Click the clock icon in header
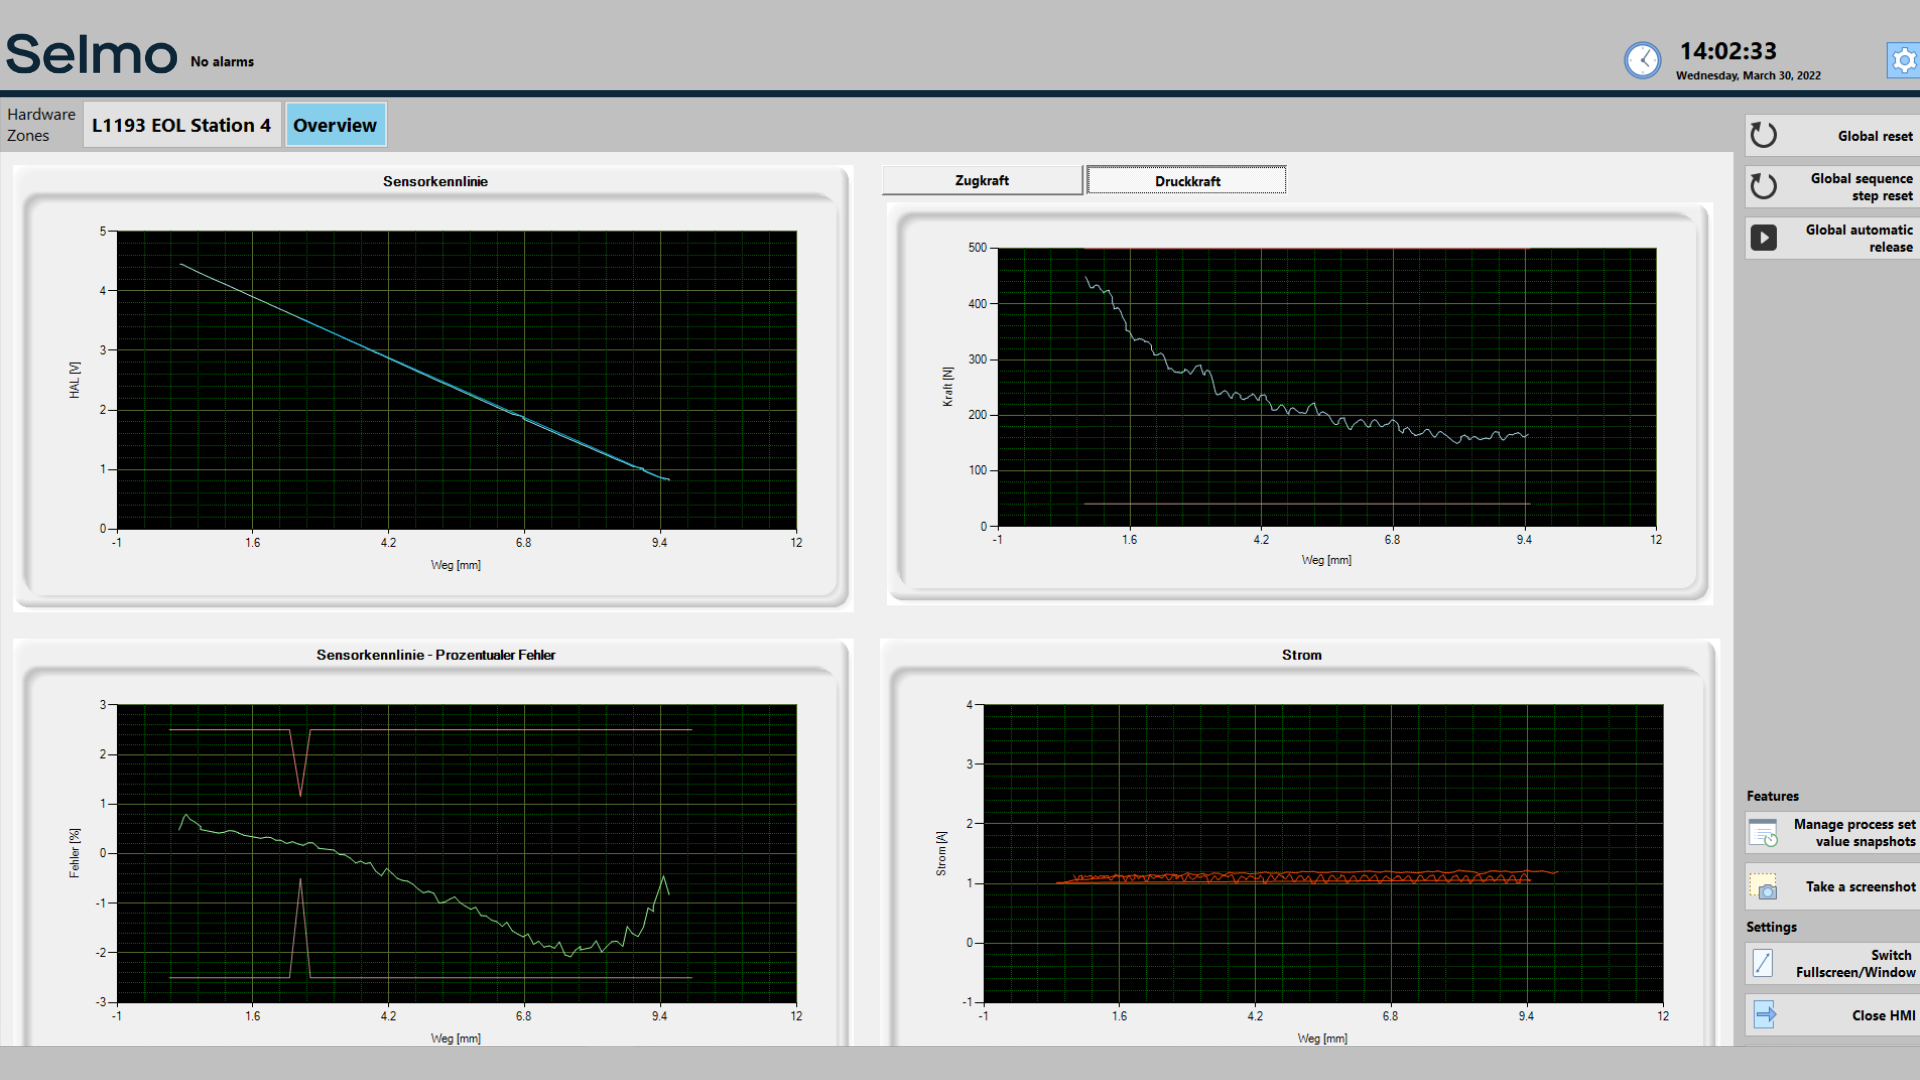The width and height of the screenshot is (1920, 1080). point(1642,61)
